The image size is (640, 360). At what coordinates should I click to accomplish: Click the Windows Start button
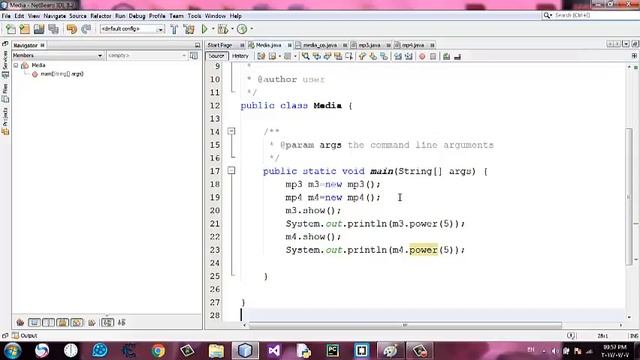[x=13, y=351]
